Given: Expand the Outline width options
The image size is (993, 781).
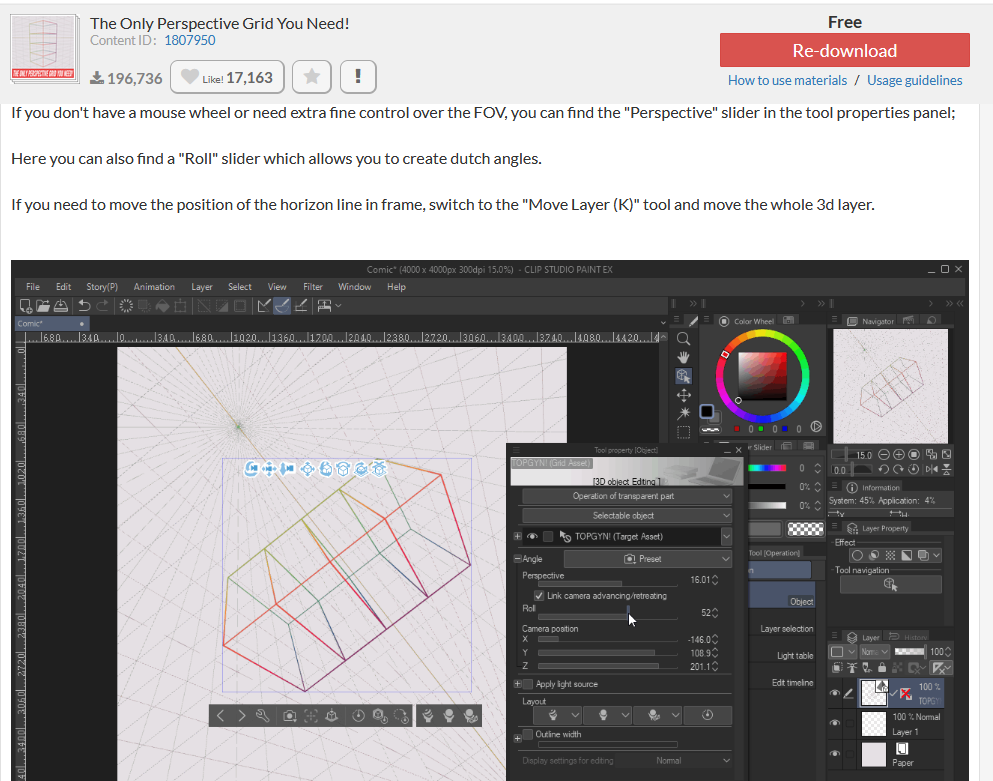Looking at the screenshot, I should pyautogui.click(x=517, y=737).
